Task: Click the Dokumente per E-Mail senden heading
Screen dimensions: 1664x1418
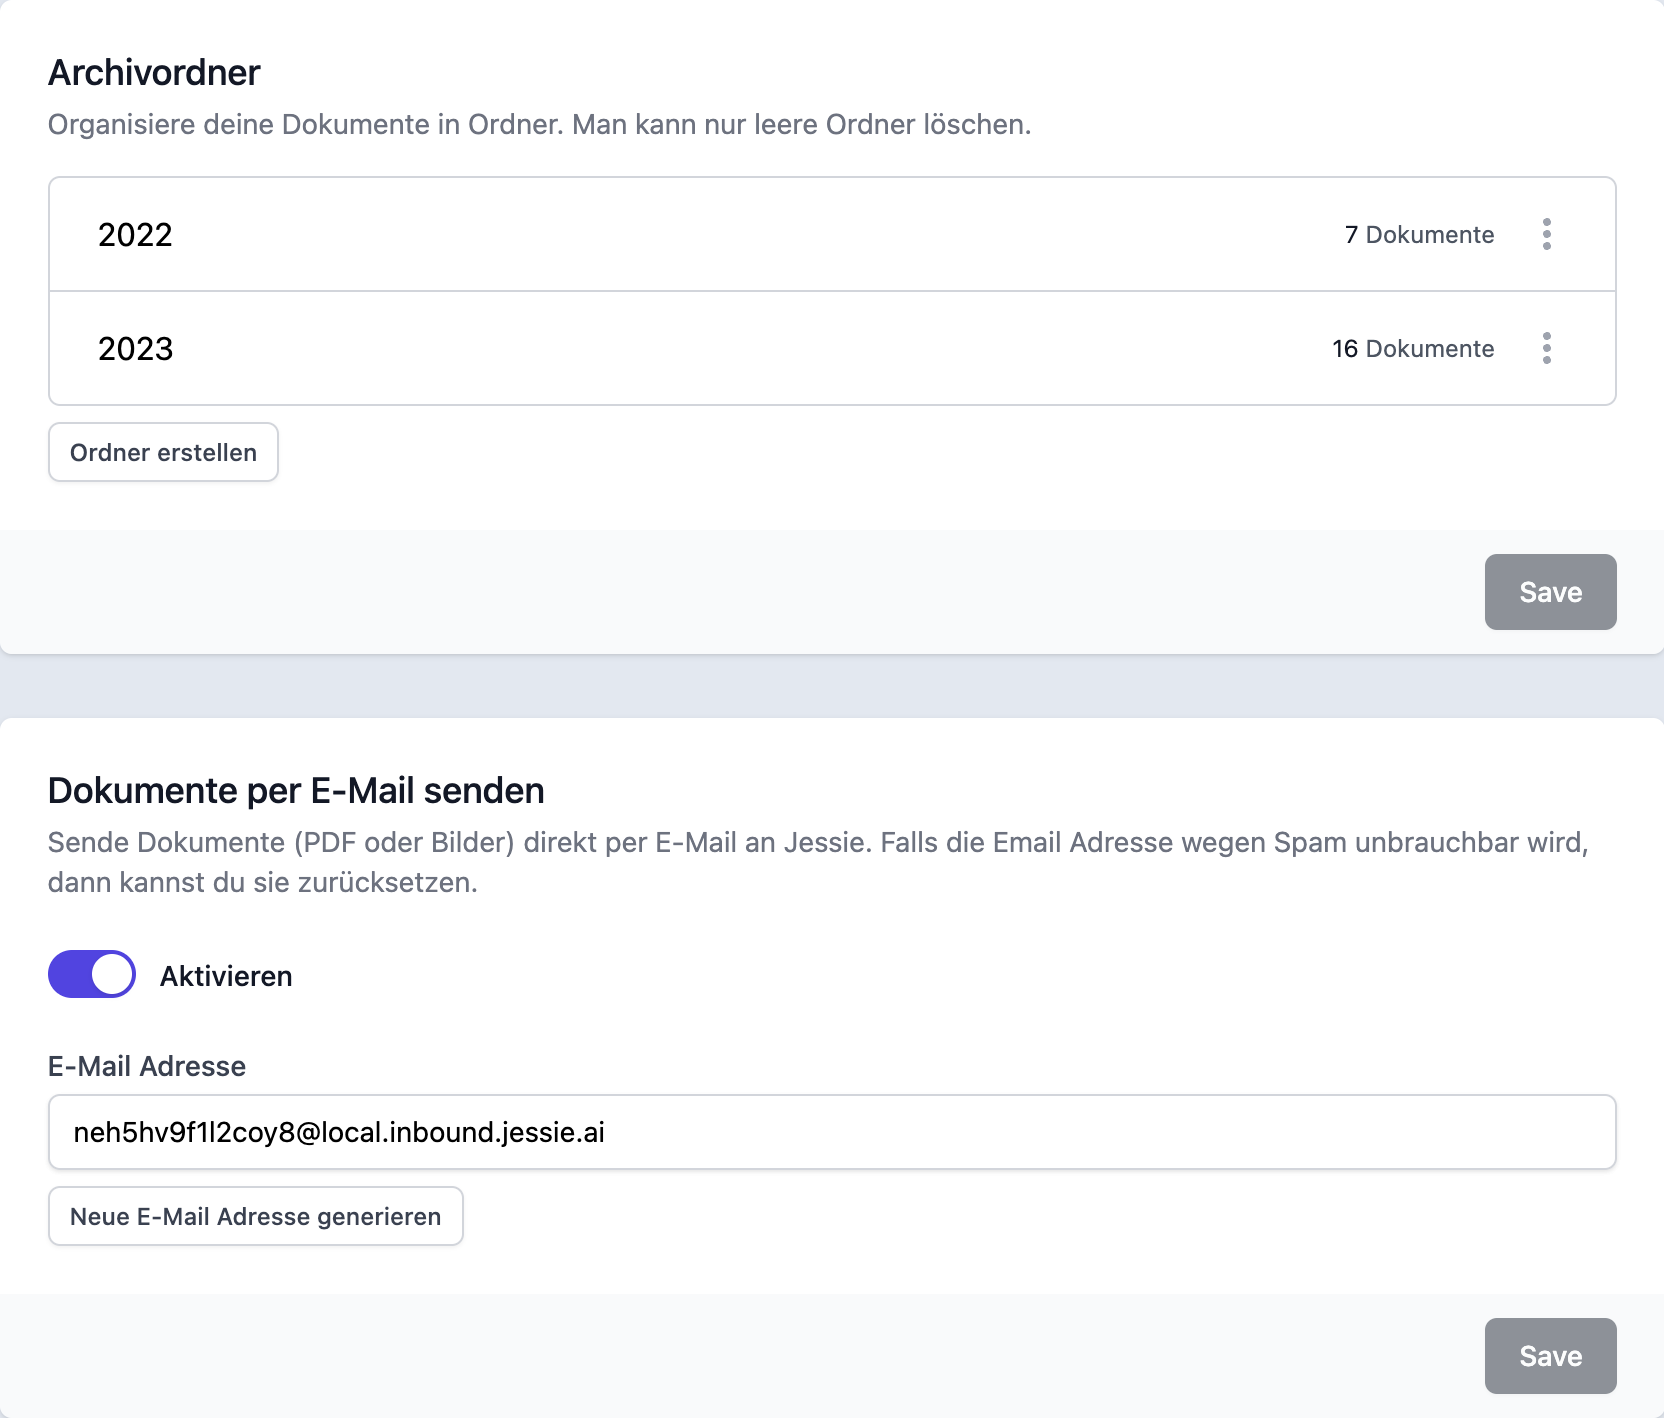Action: click(296, 791)
